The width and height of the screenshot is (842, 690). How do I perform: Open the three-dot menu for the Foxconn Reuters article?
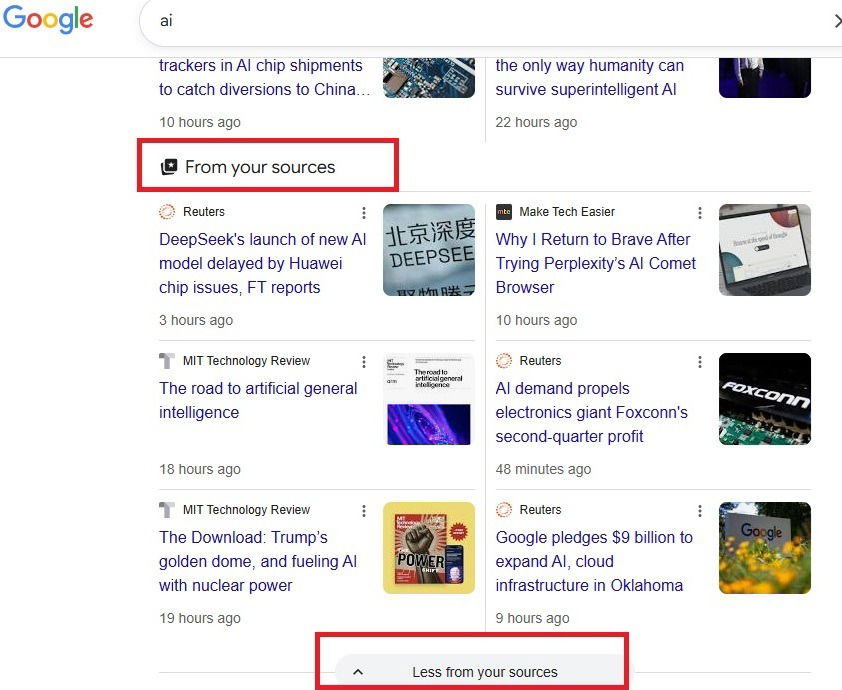coord(700,361)
